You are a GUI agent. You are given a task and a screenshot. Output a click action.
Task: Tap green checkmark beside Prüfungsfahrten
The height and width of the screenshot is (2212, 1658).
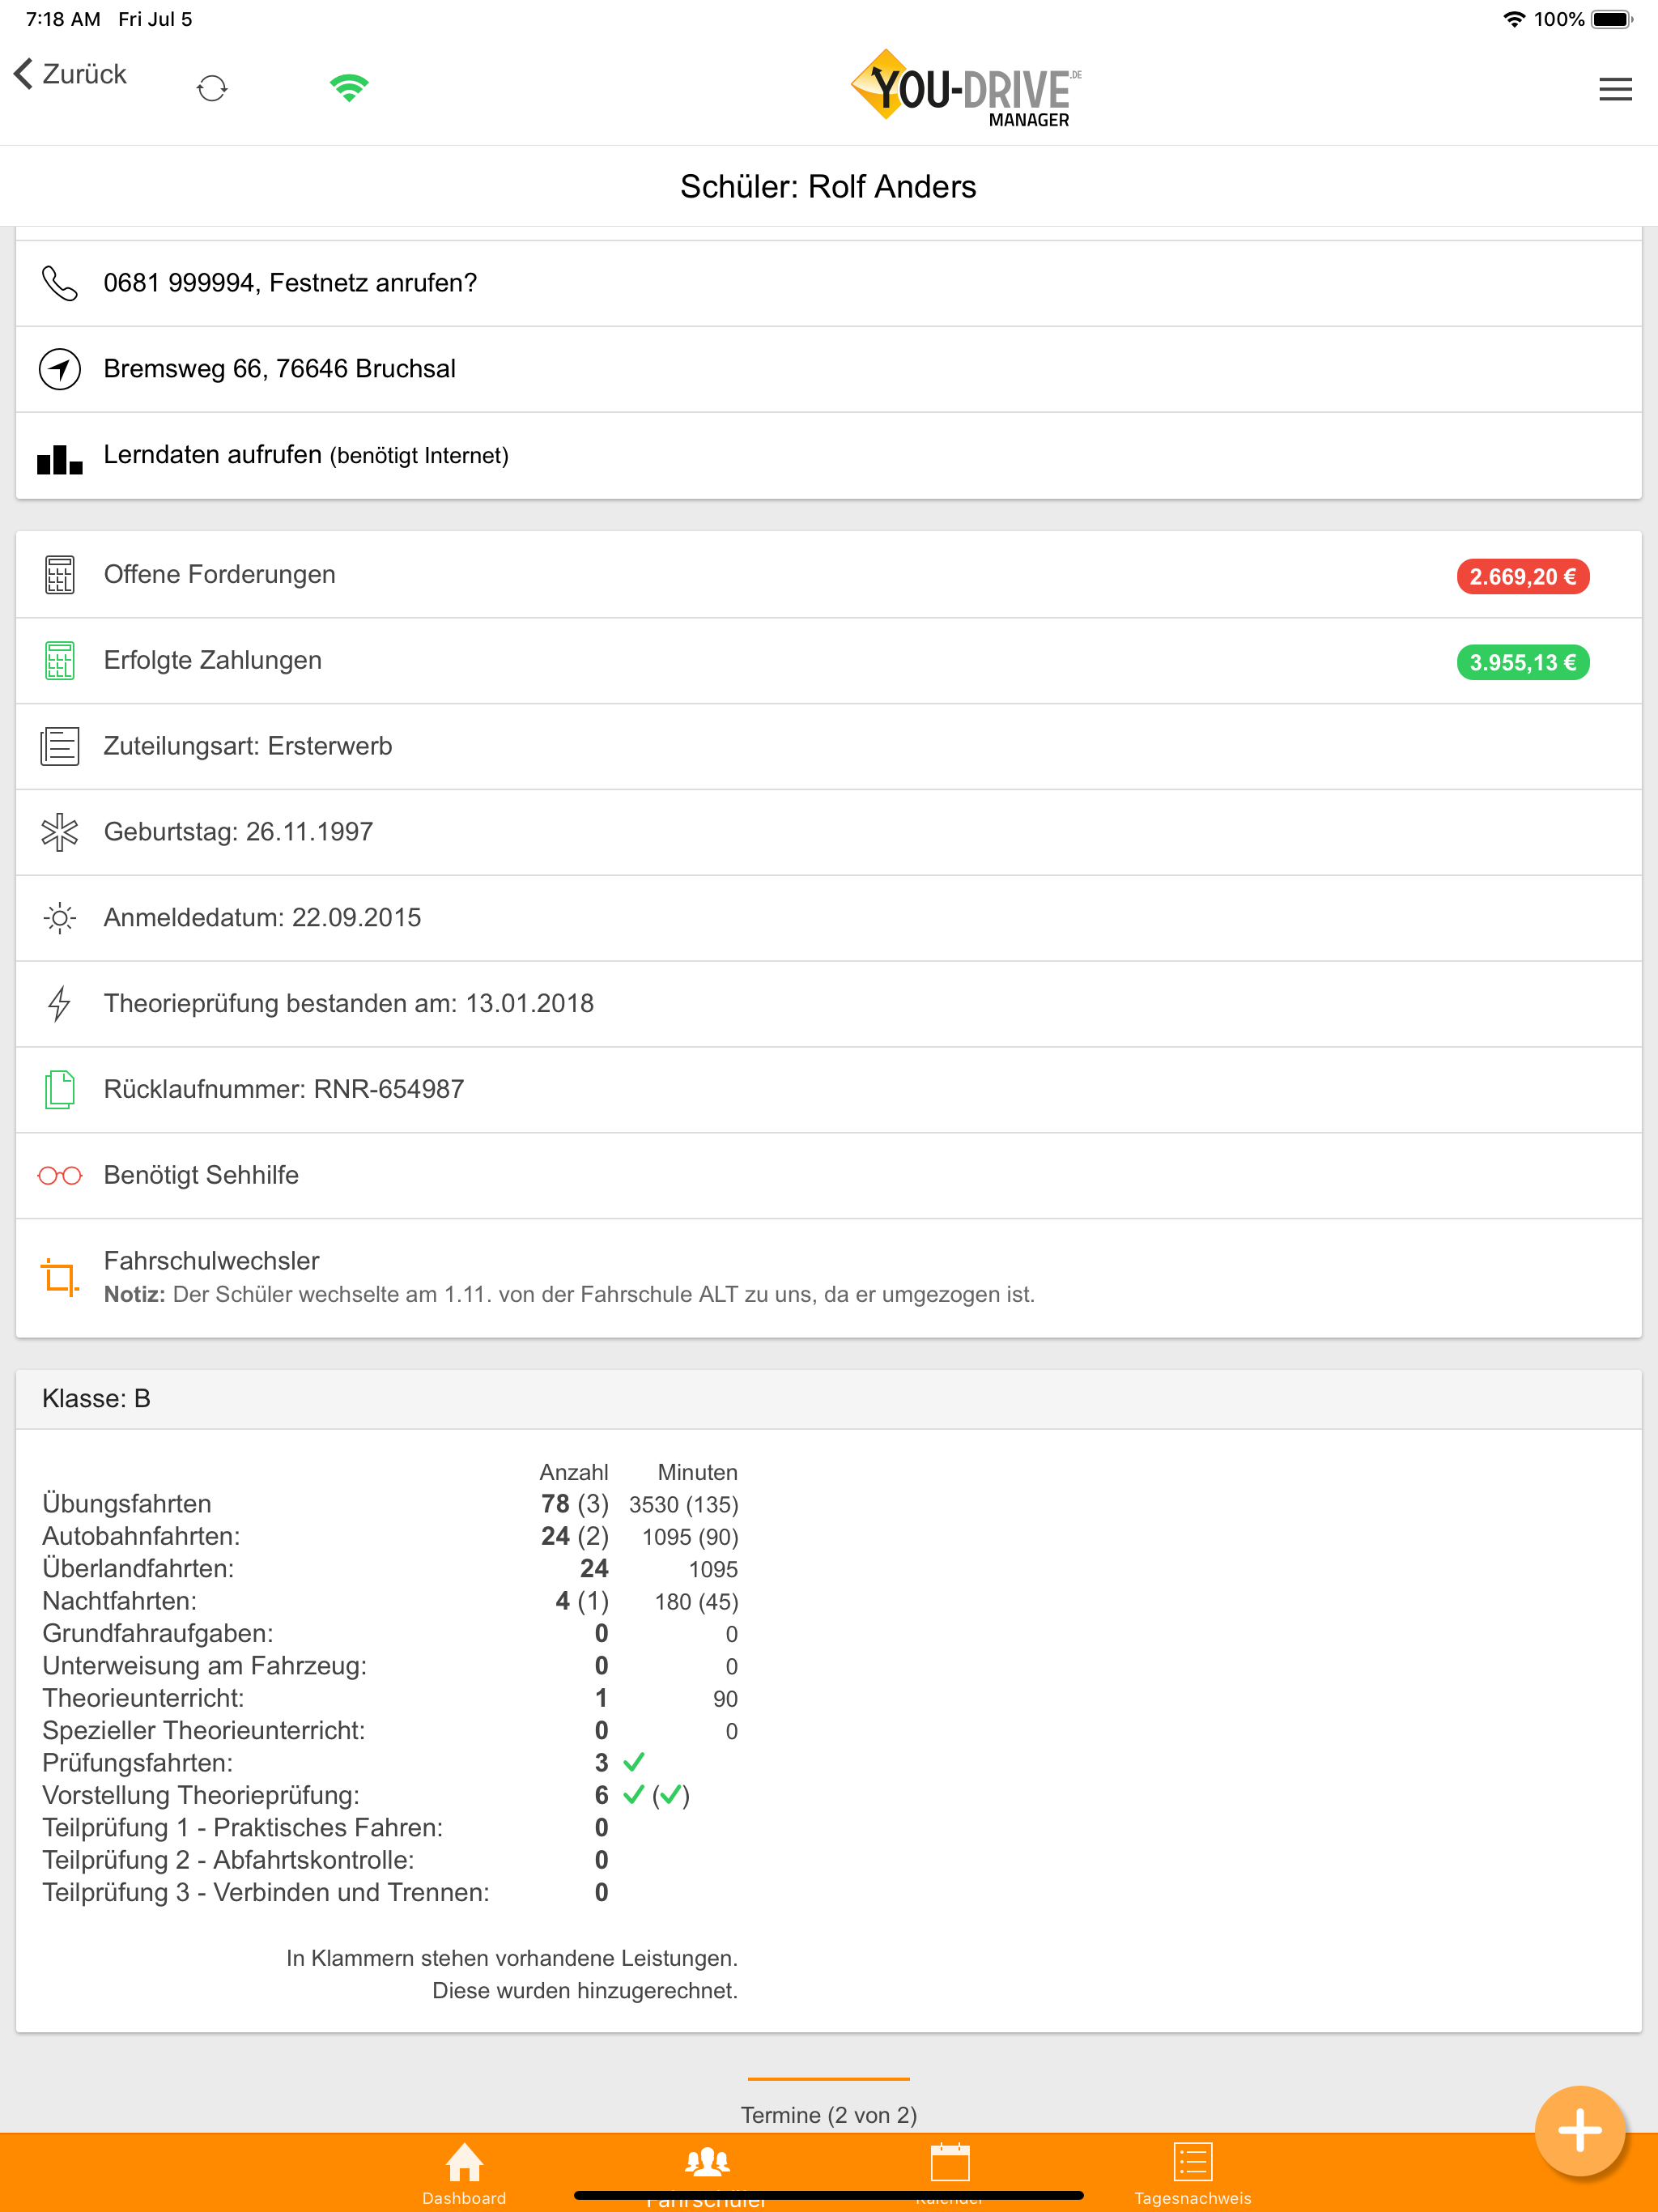click(633, 1763)
